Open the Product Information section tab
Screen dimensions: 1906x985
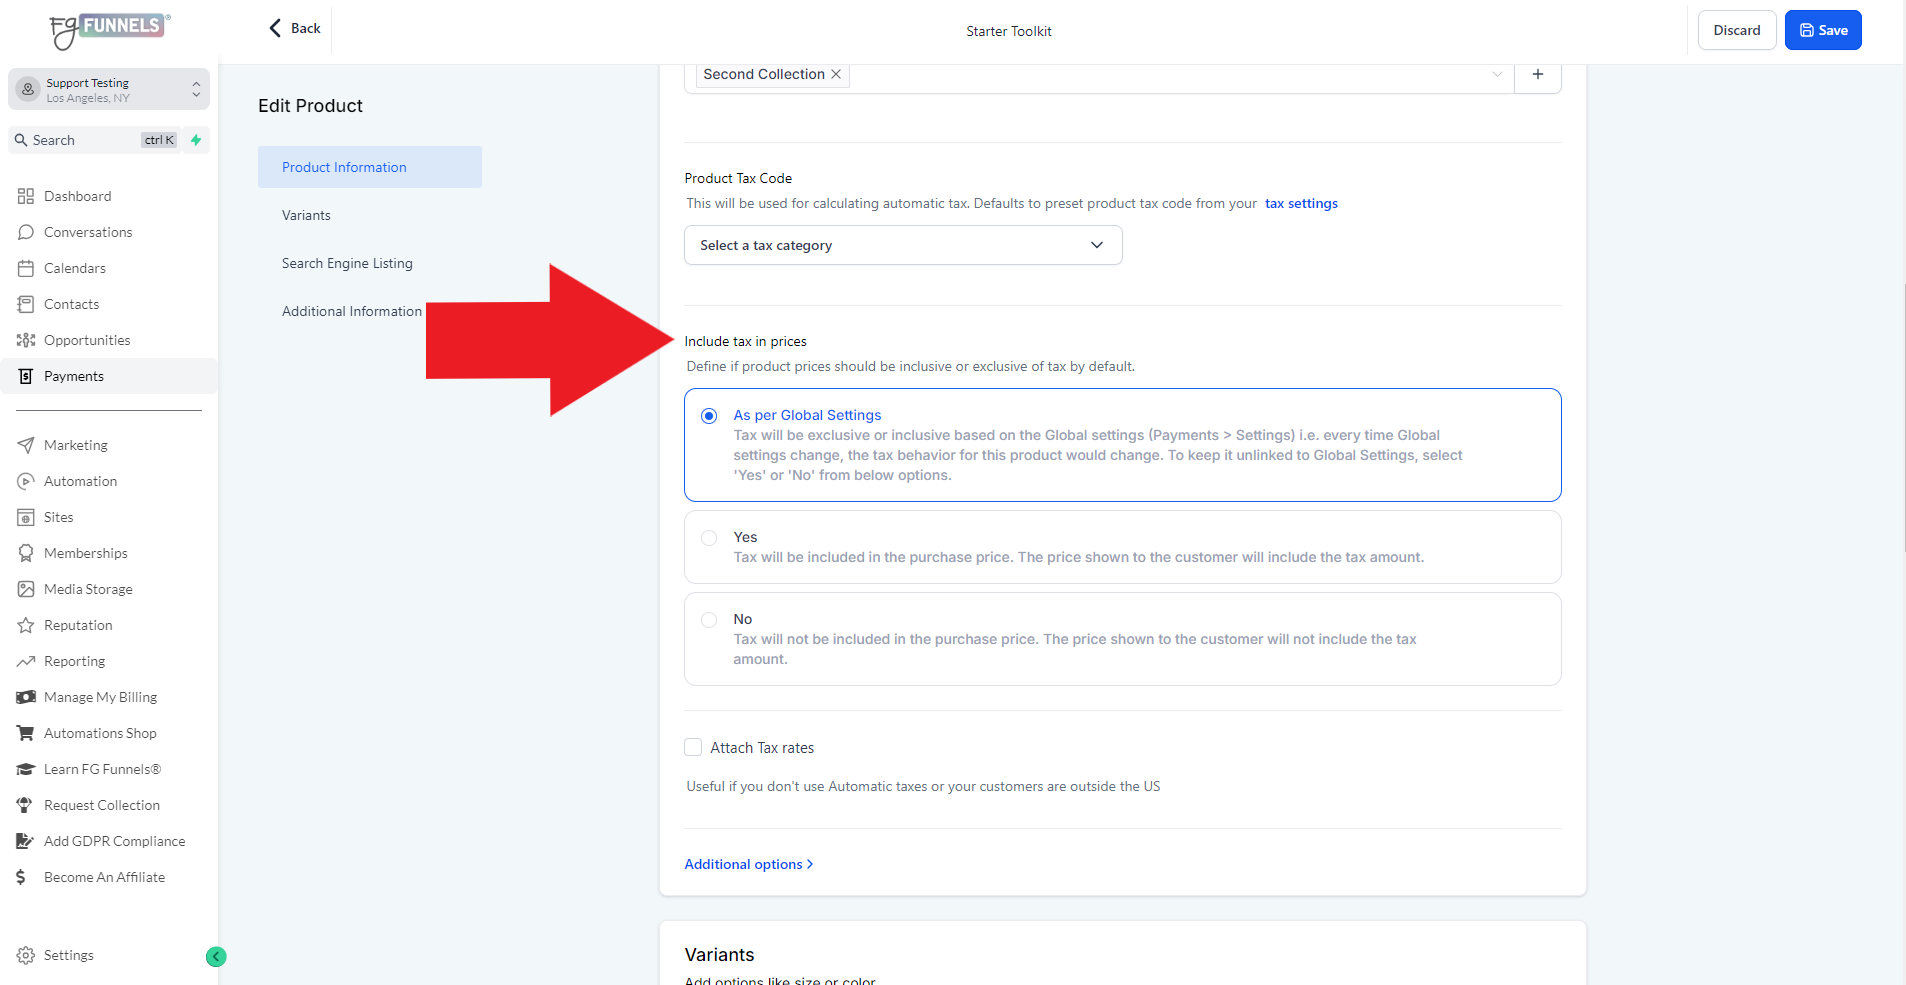pos(370,167)
